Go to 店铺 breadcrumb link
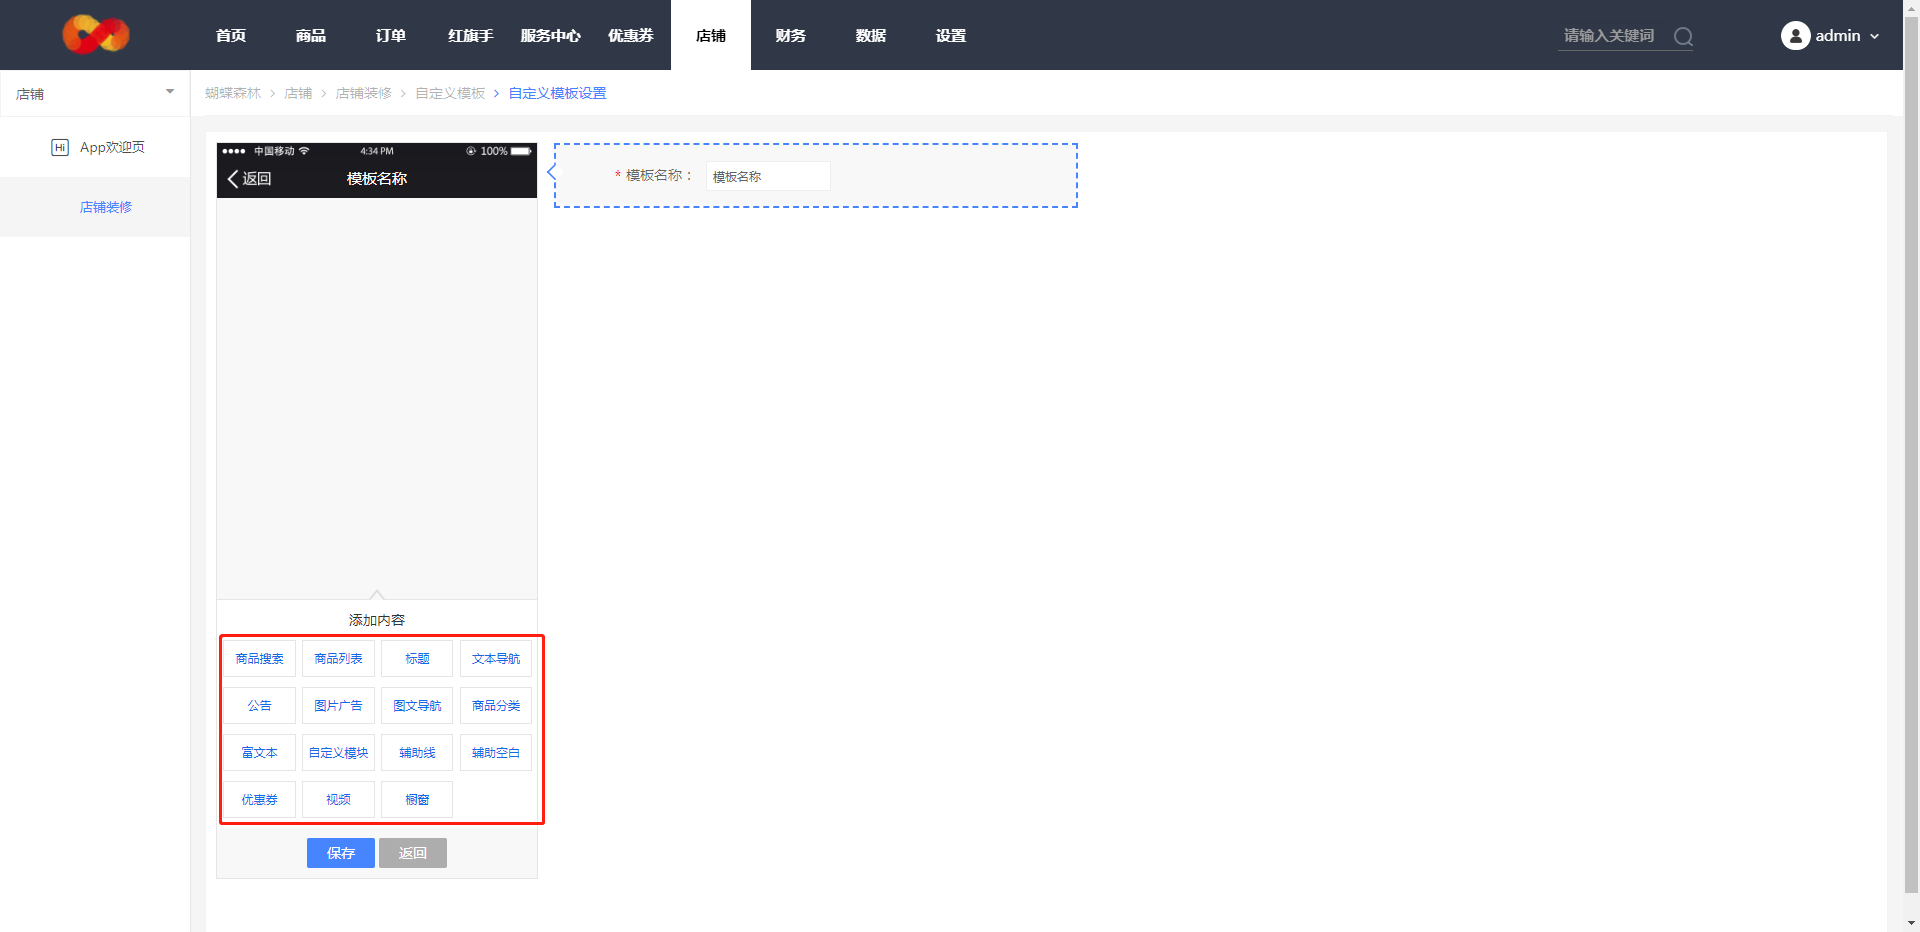Screen dimensions: 1920x932 click(298, 93)
